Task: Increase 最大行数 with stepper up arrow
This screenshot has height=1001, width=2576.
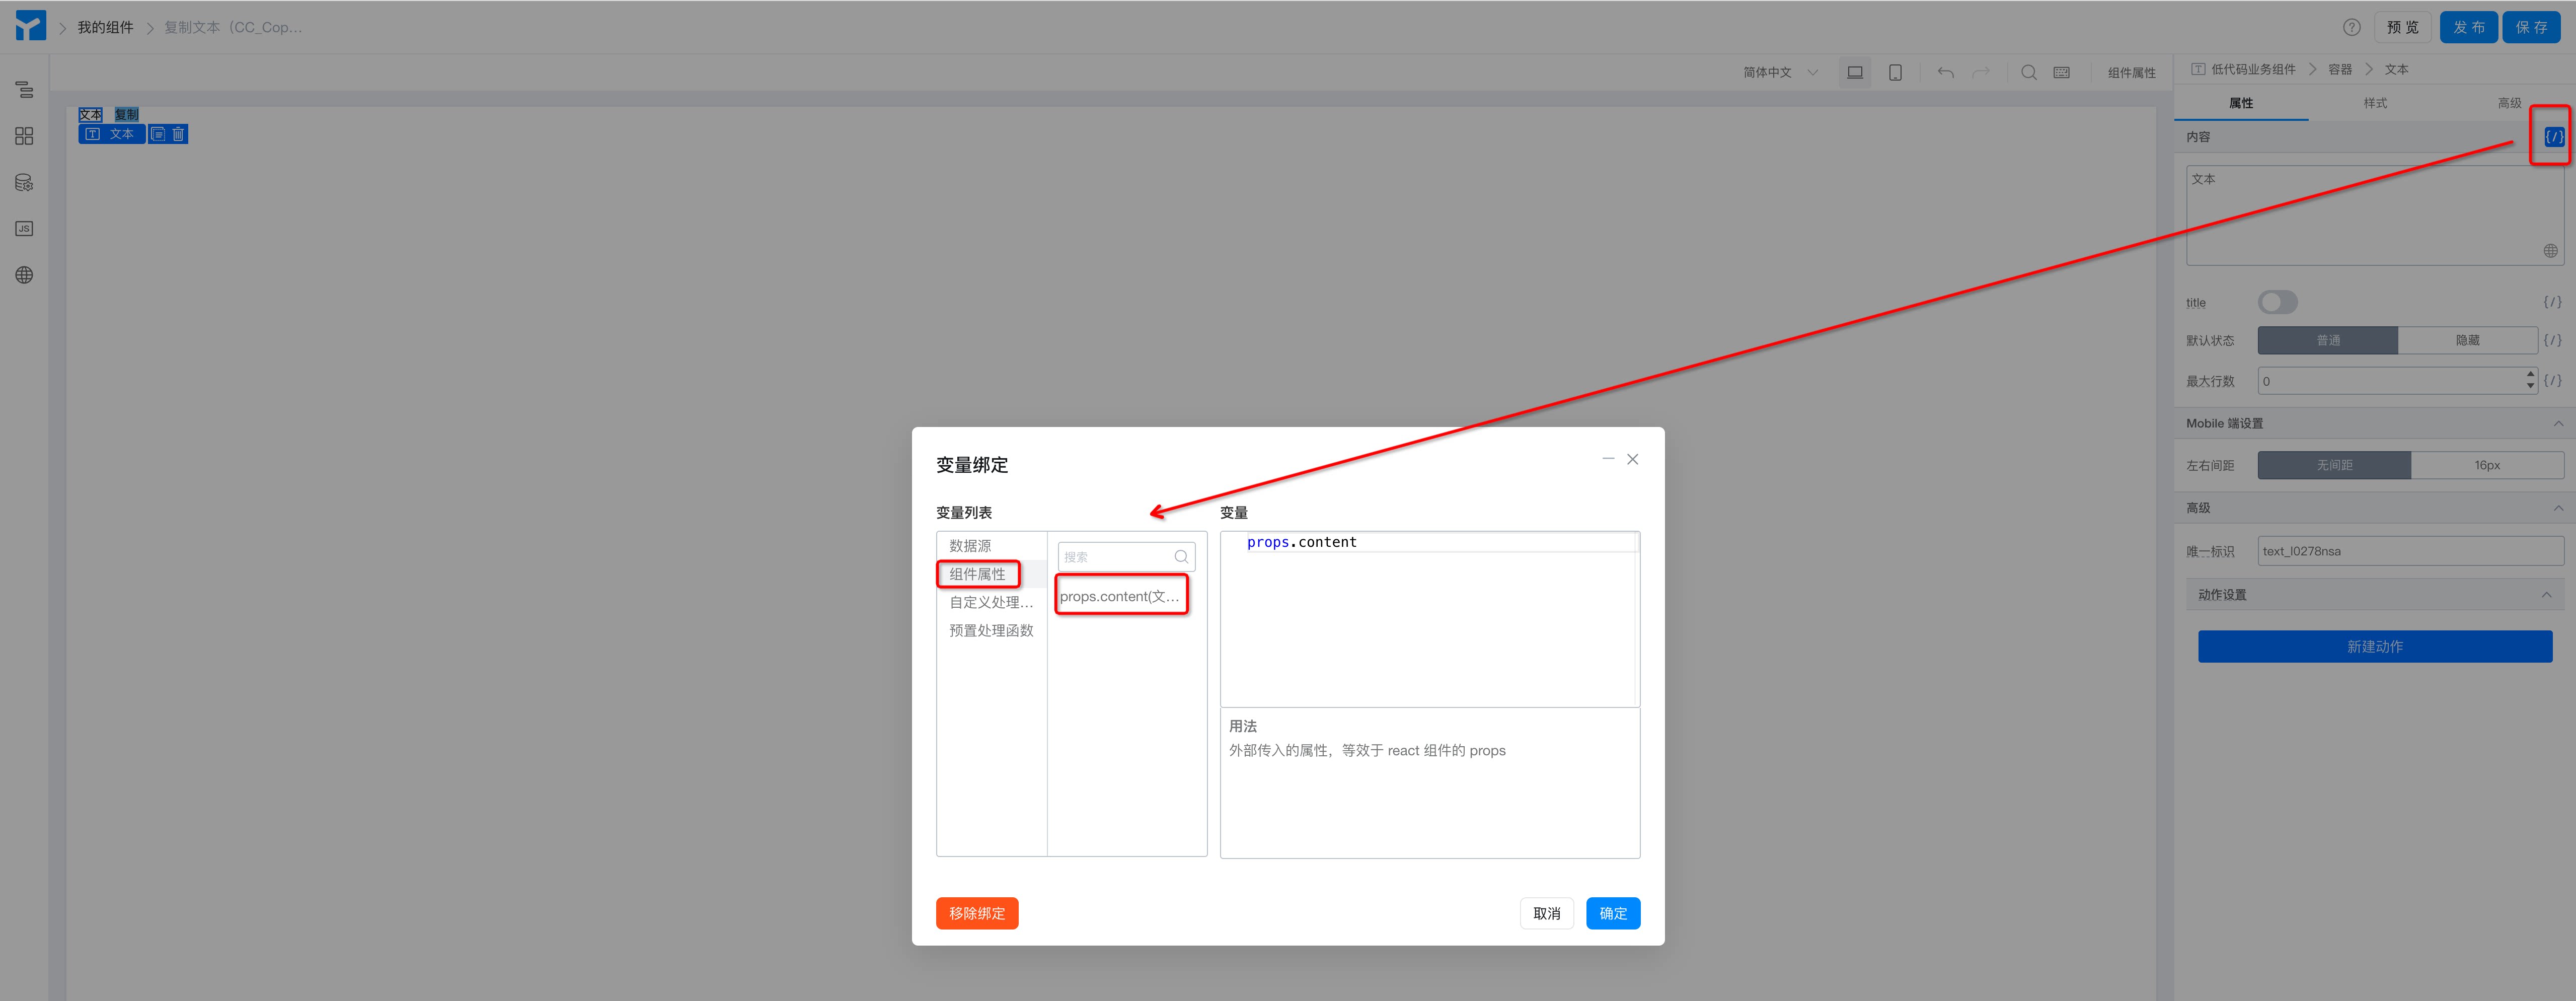Action: coord(2530,375)
